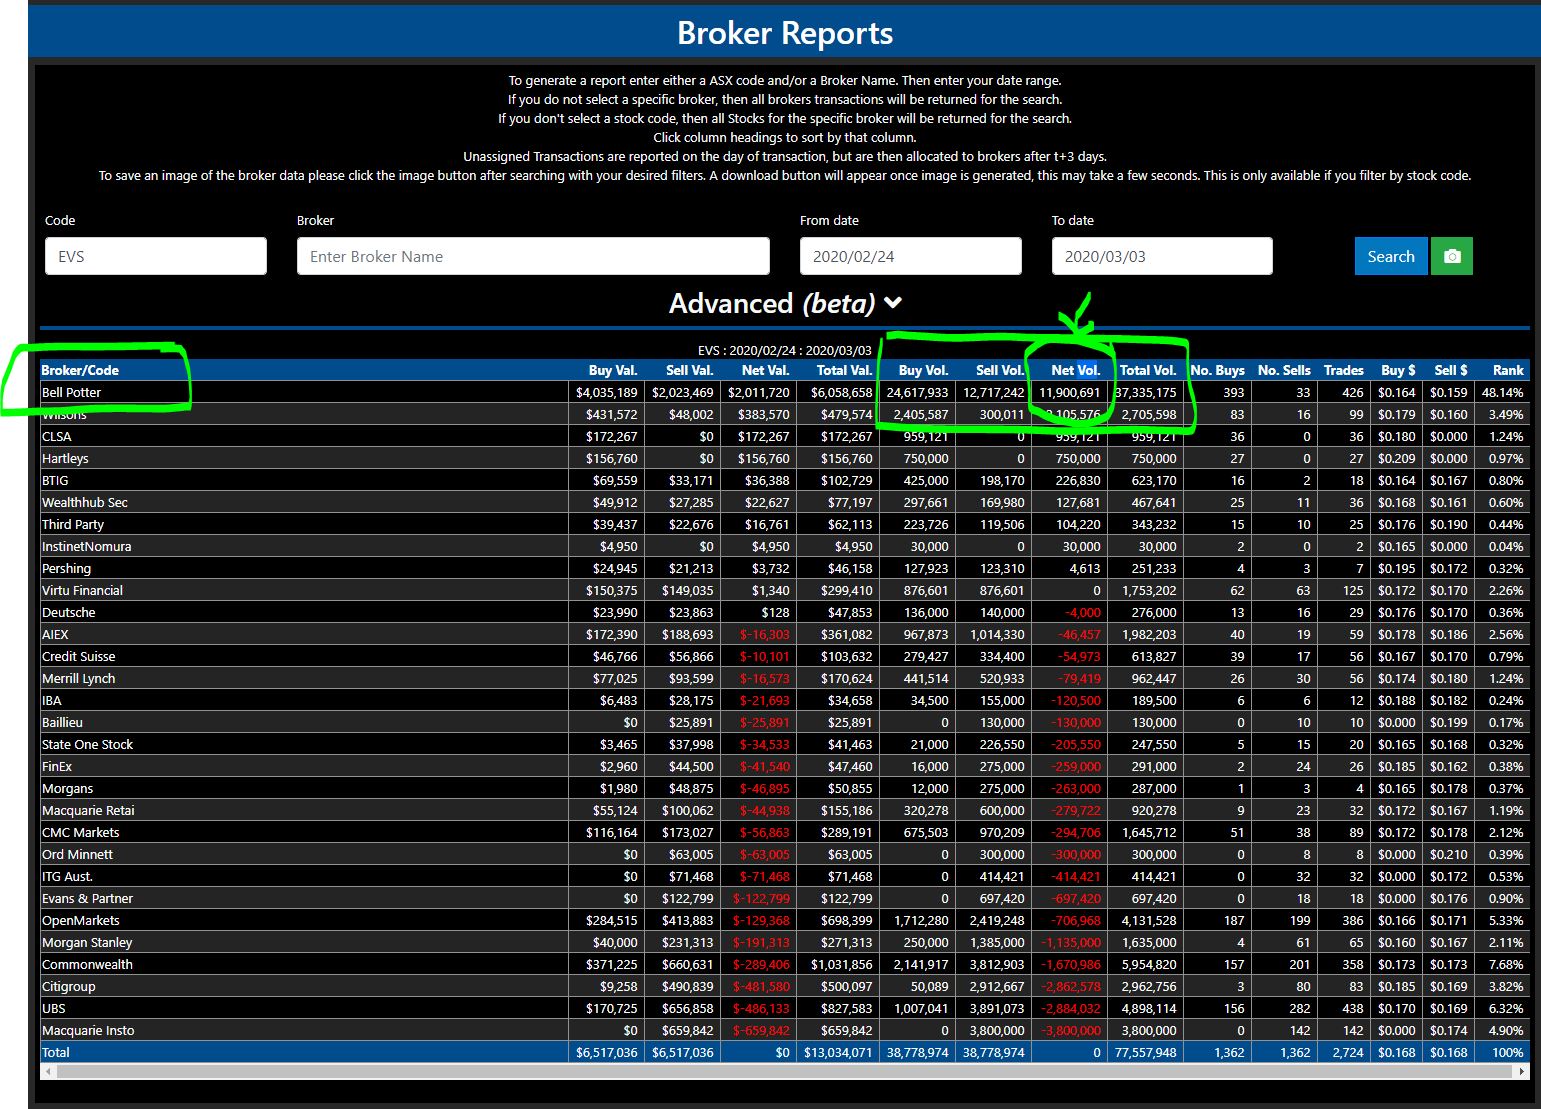Image resolution: width=1541 pixels, height=1109 pixels.
Task: Select the Hartleys broker name
Action: (x=65, y=458)
